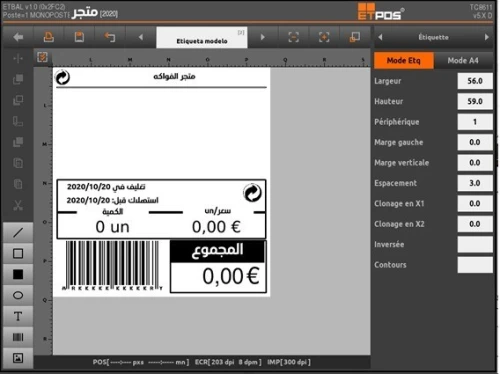This screenshot has width=500, height=374.
Task: Edit the Périphérique value field
Action: (475, 122)
